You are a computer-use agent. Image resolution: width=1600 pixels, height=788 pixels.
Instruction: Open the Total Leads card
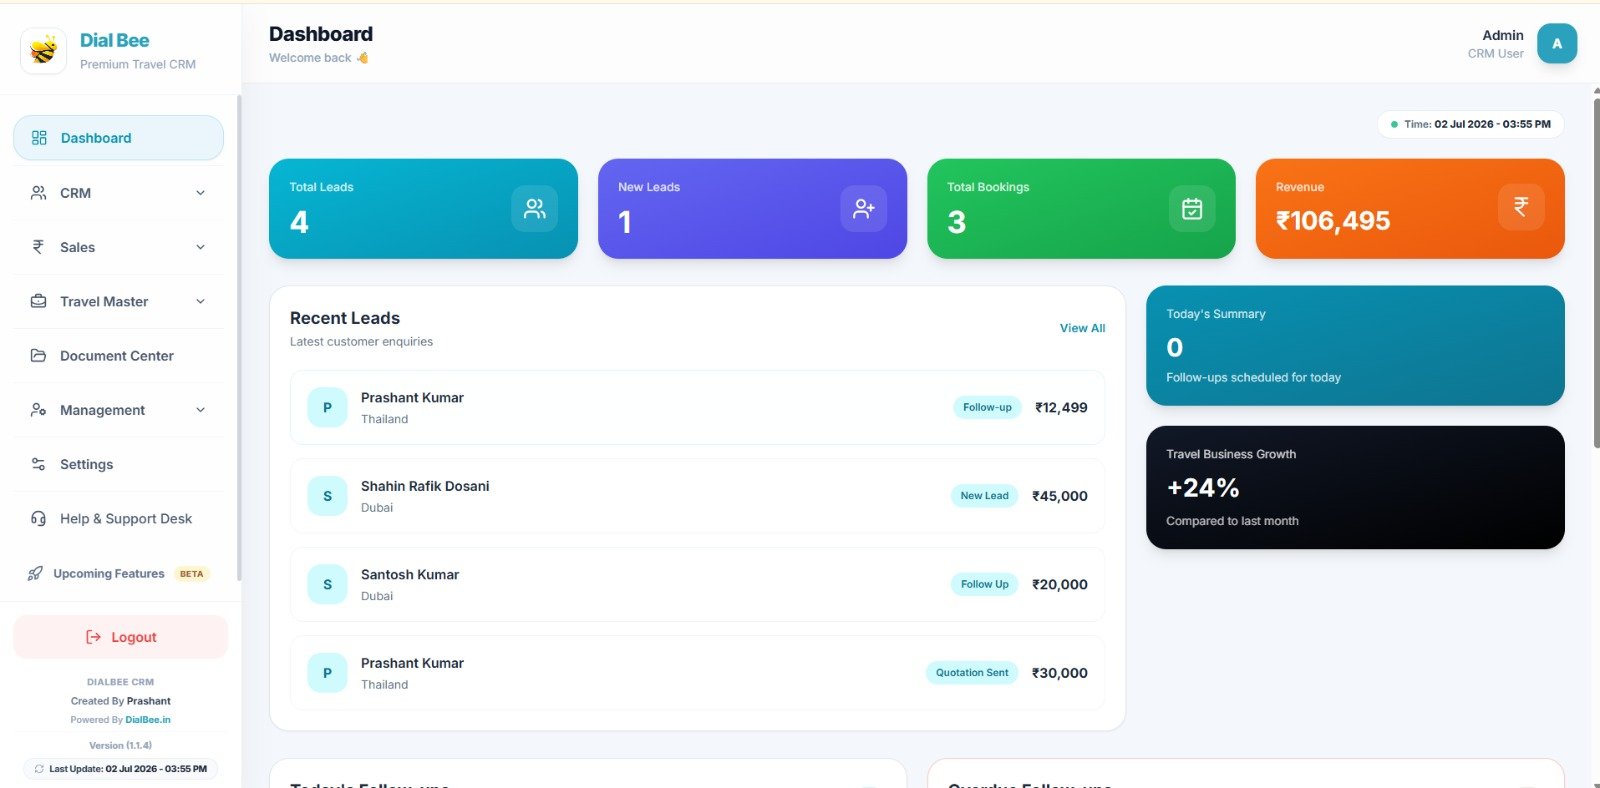click(423, 208)
